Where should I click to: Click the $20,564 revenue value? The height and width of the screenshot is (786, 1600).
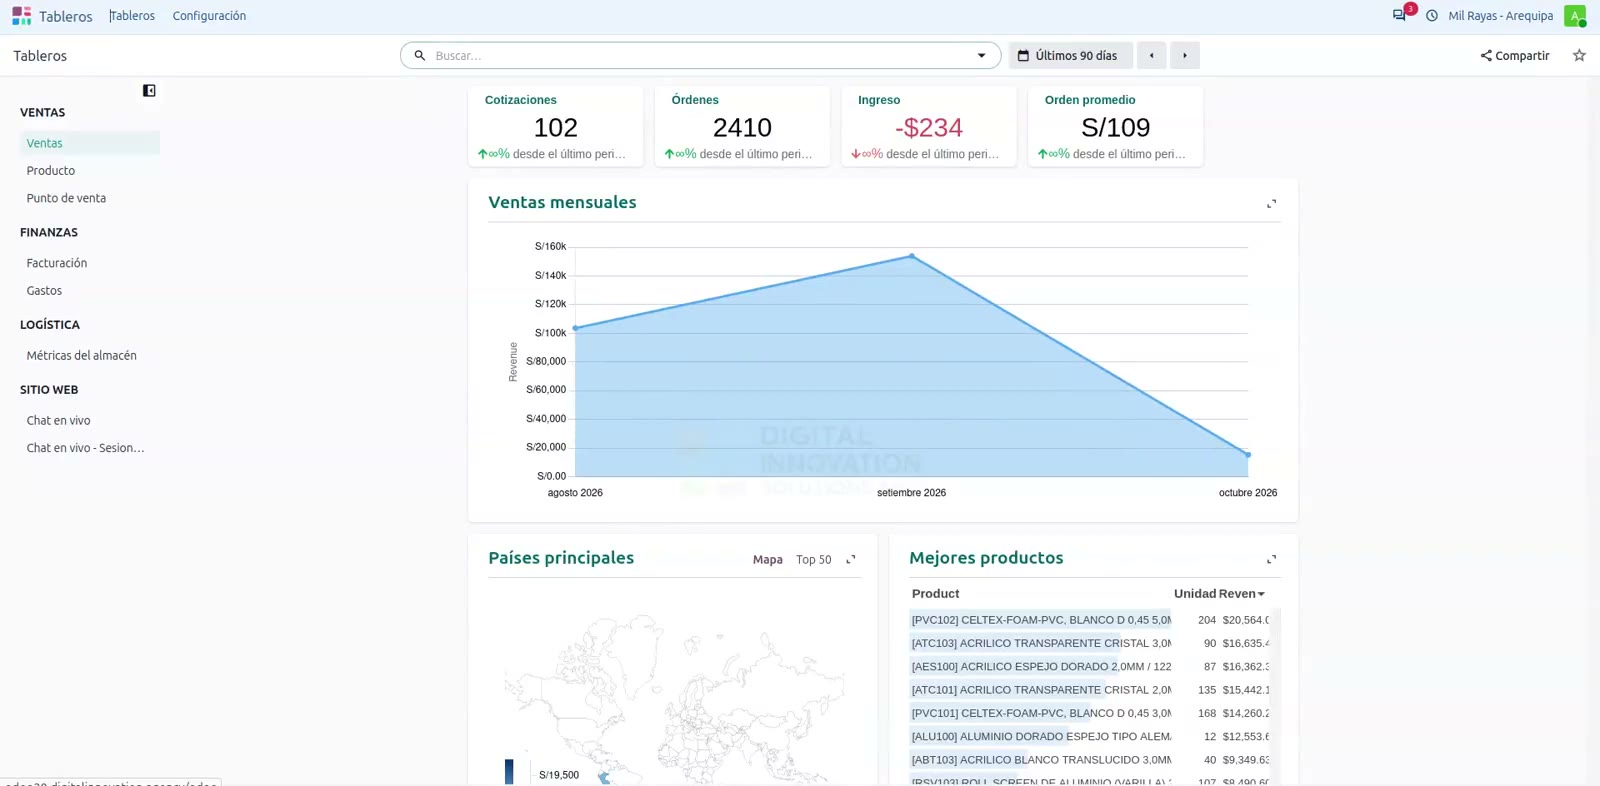point(1246,620)
